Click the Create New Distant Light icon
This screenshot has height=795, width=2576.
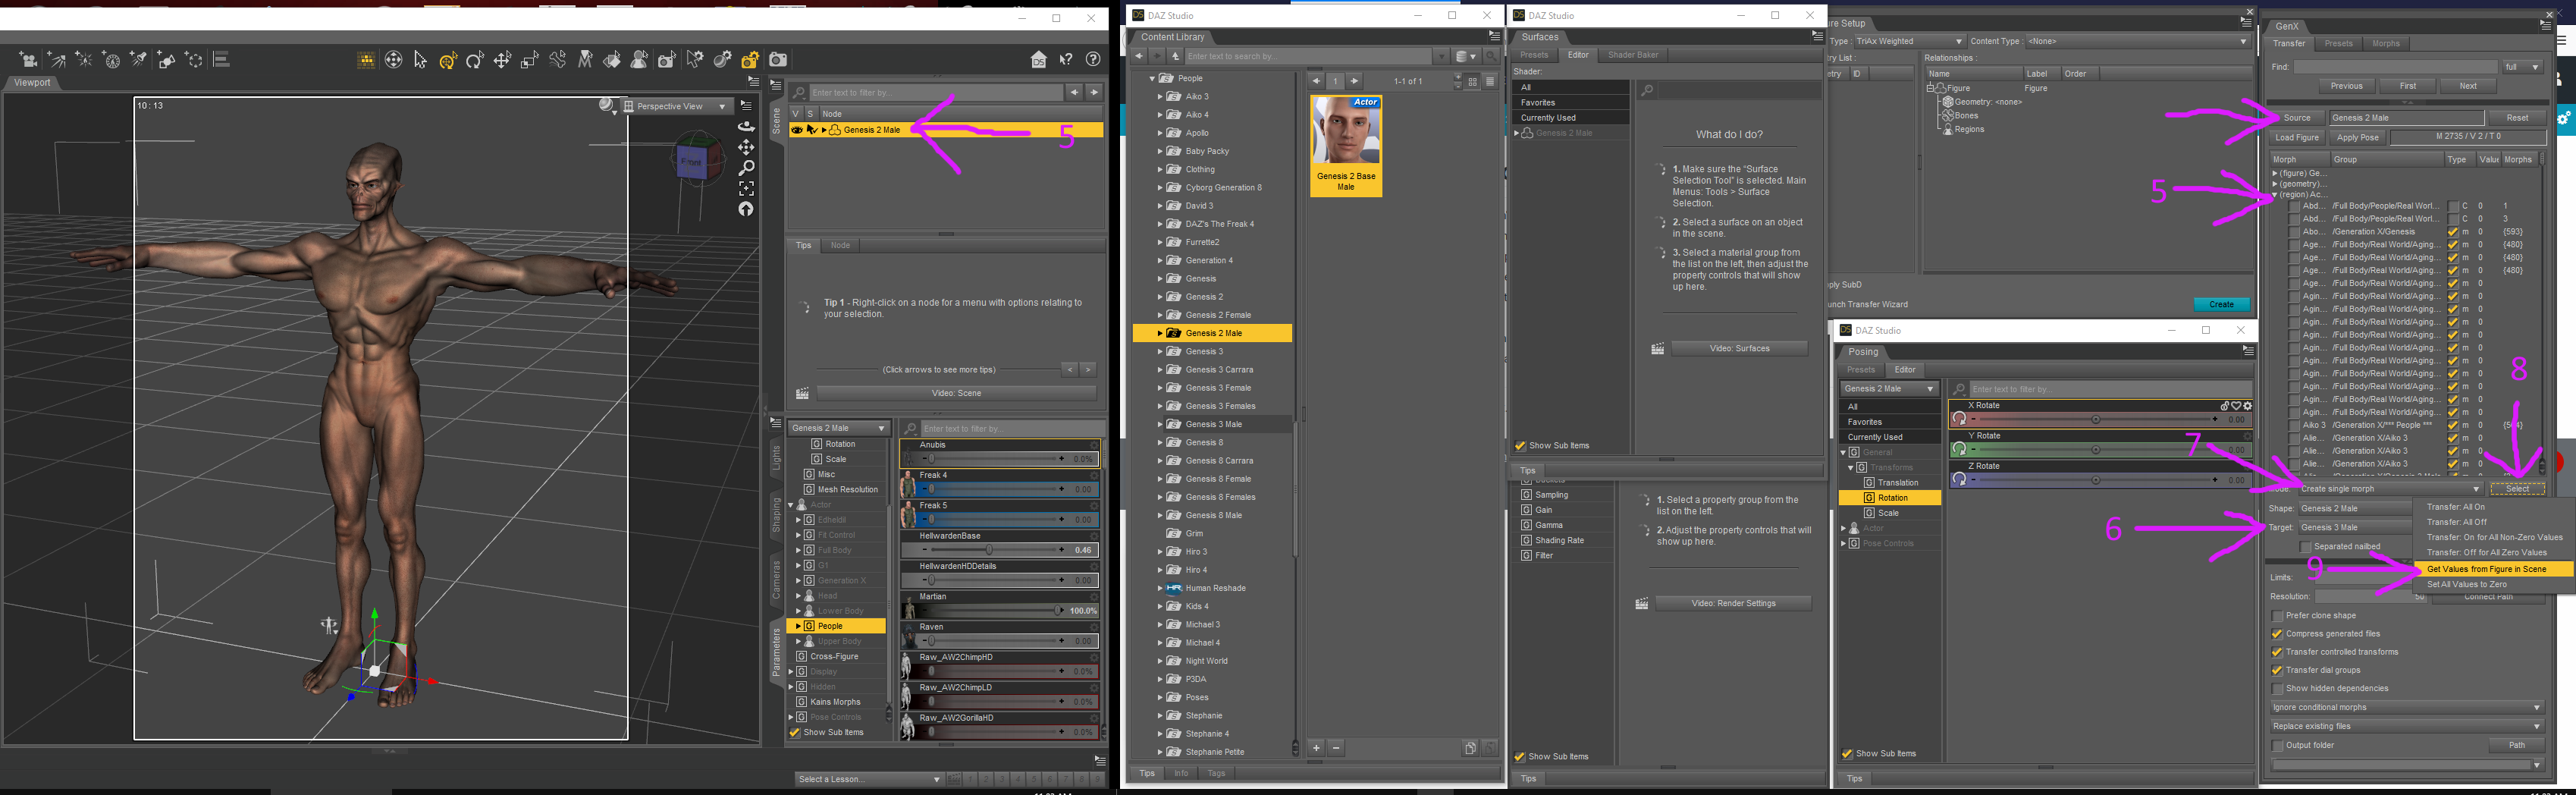[x=57, y=60]
